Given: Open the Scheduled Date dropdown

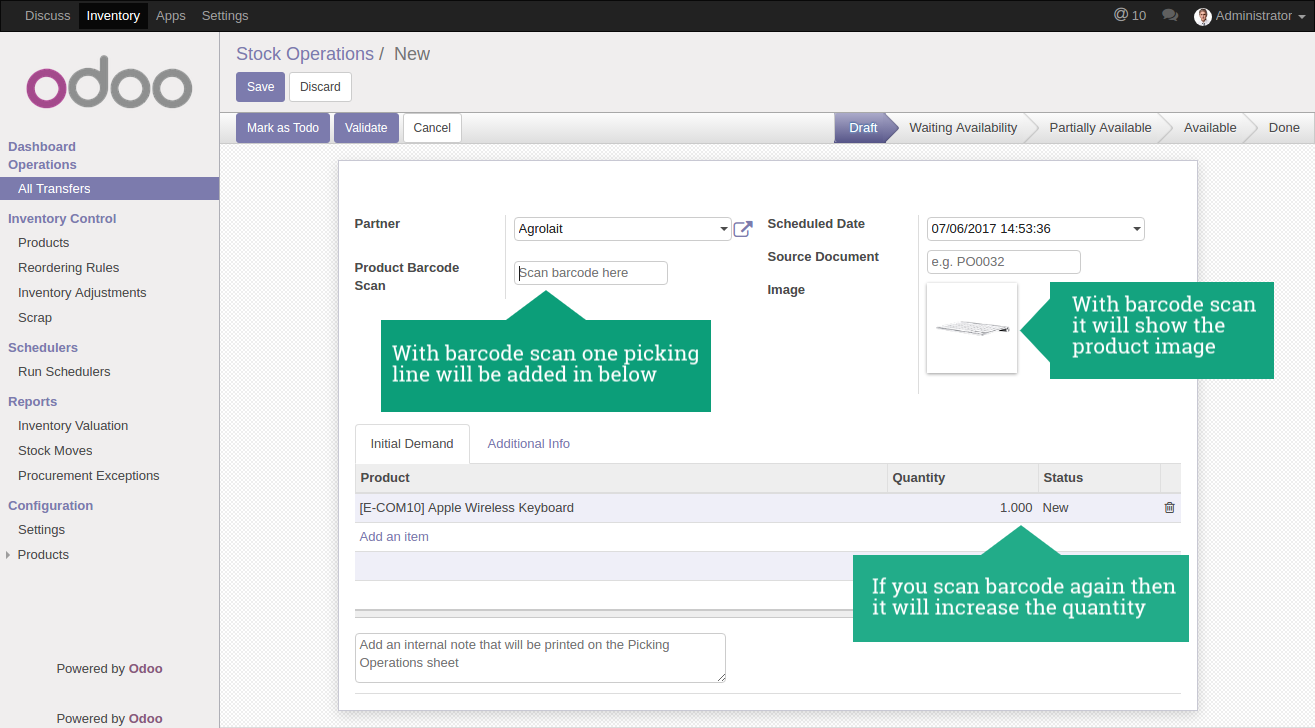Looking at the screenshot, I should tap(1035, 229).
